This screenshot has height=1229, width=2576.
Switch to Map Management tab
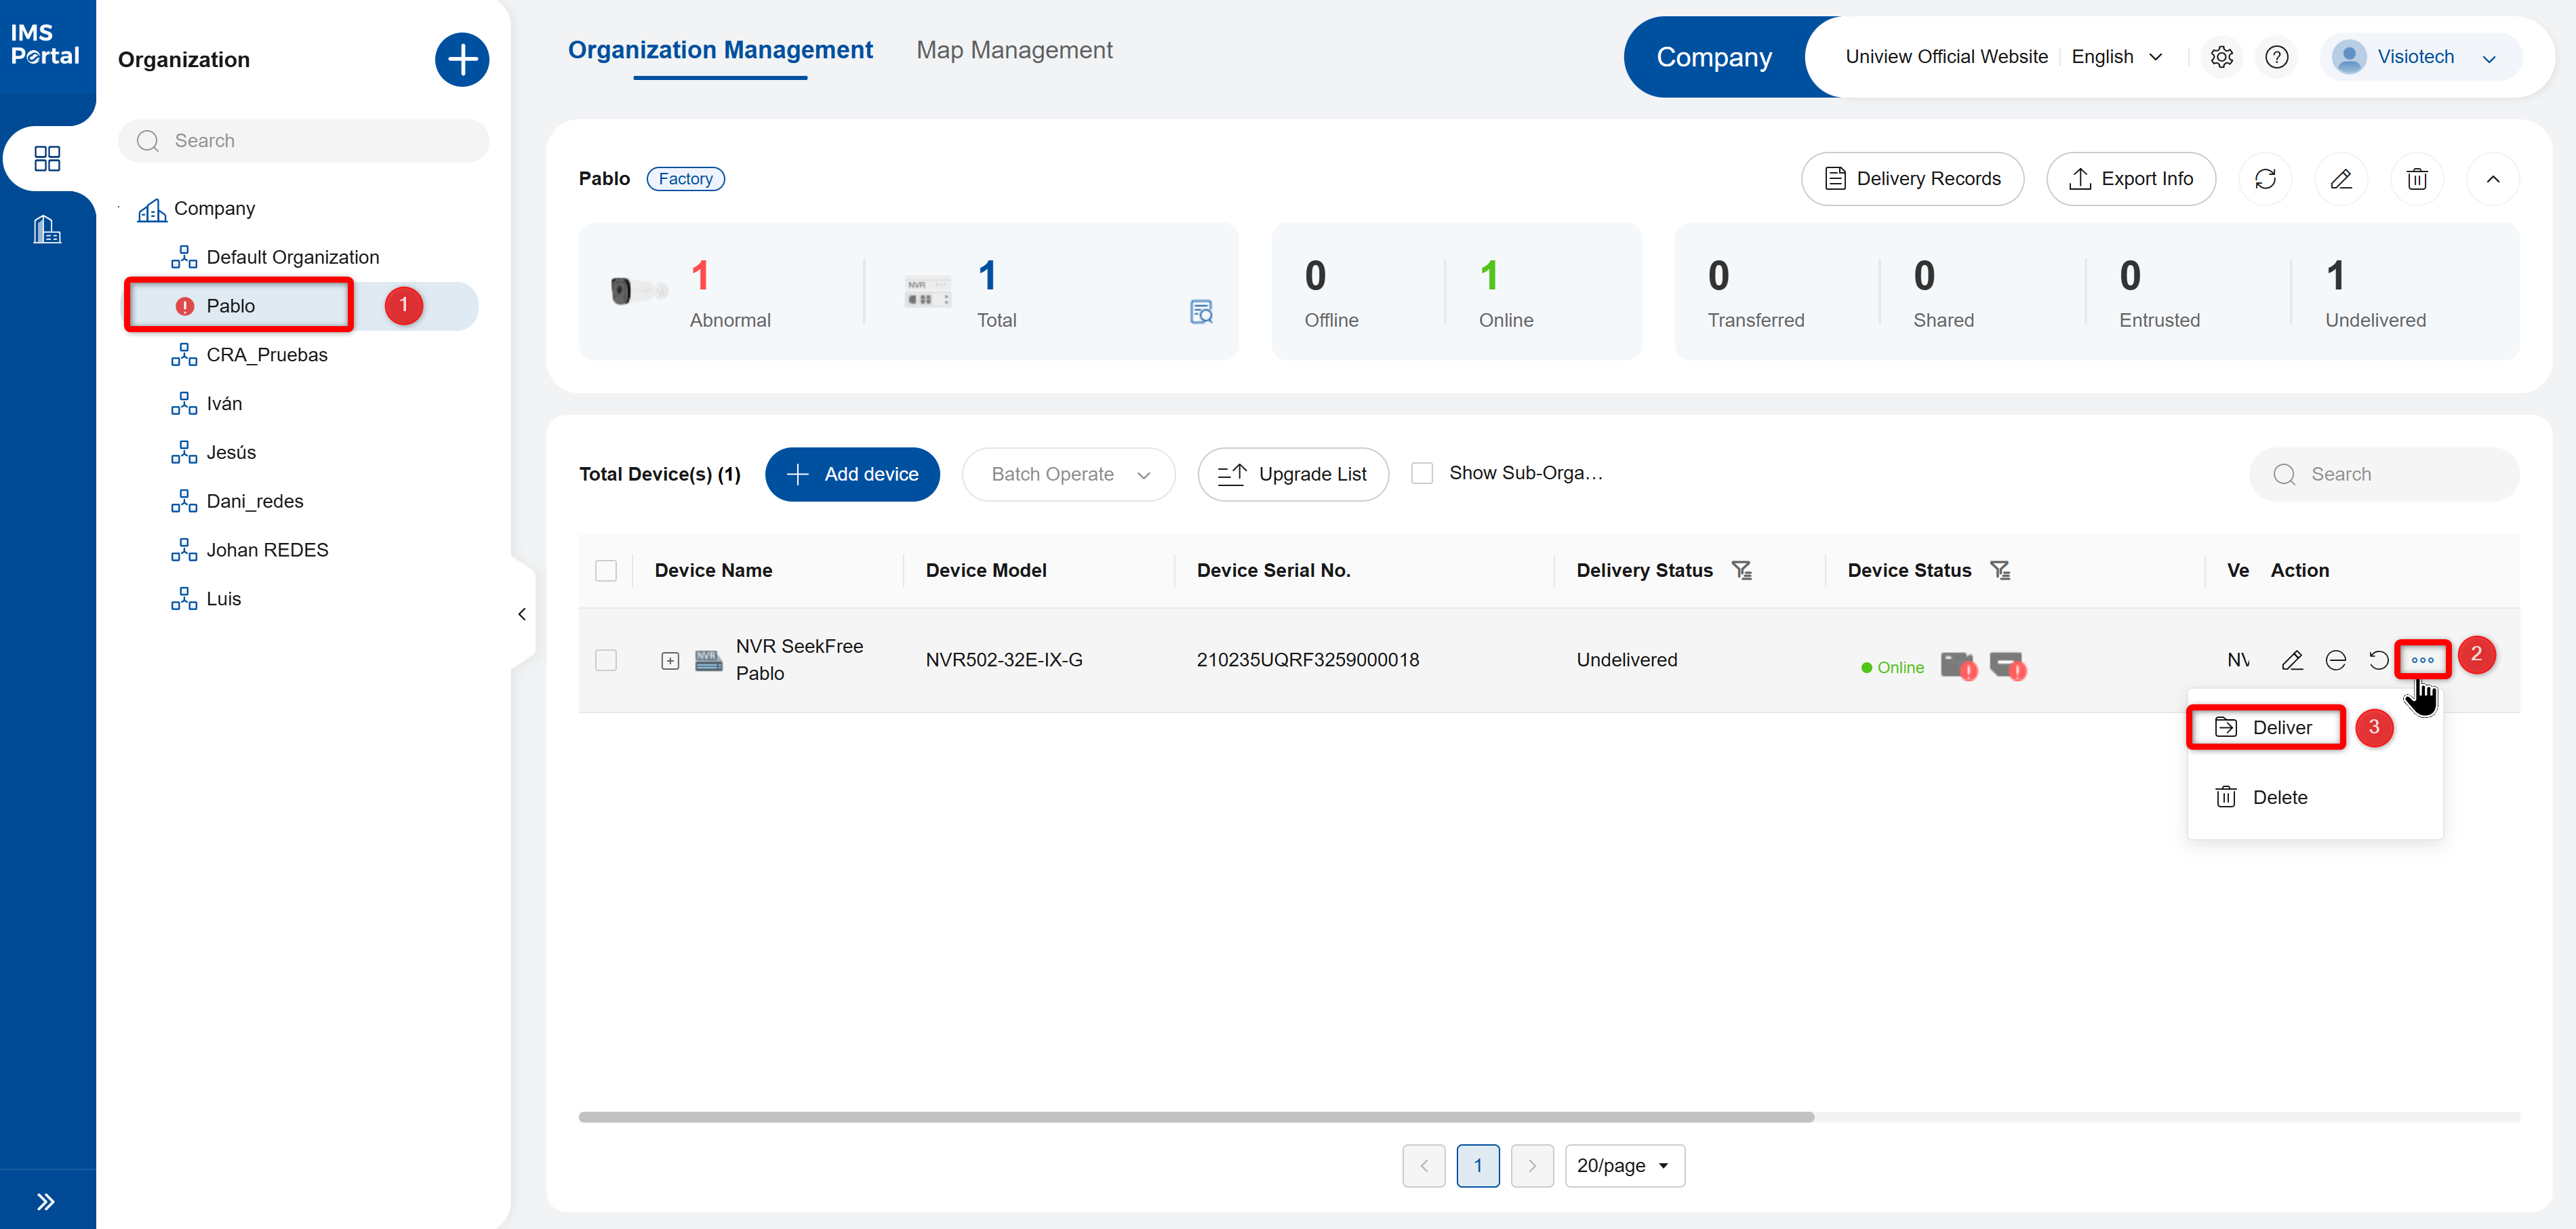point(1014,50)
